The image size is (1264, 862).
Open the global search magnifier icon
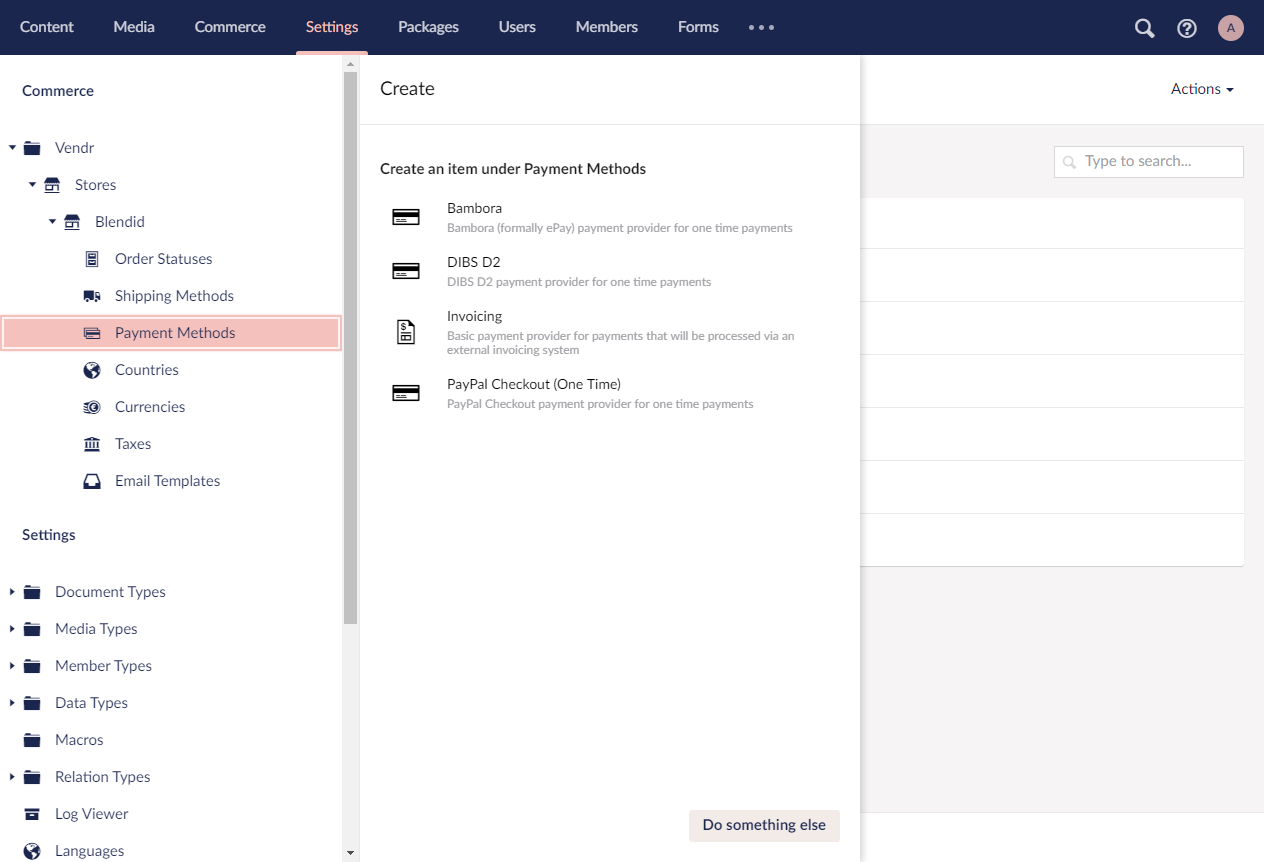pyautogui.click(x=1145, y=28)
